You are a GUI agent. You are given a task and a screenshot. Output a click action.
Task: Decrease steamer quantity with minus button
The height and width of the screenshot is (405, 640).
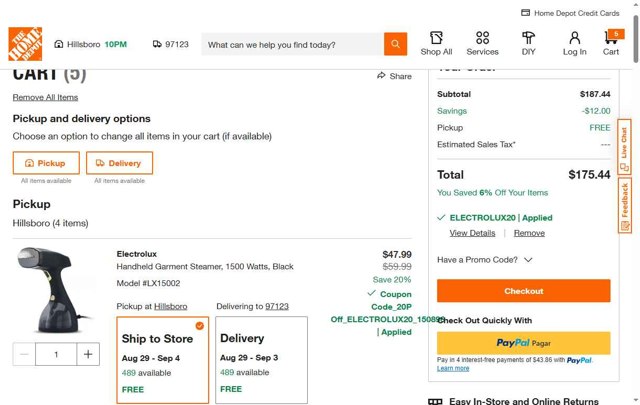tap(24, 354)
